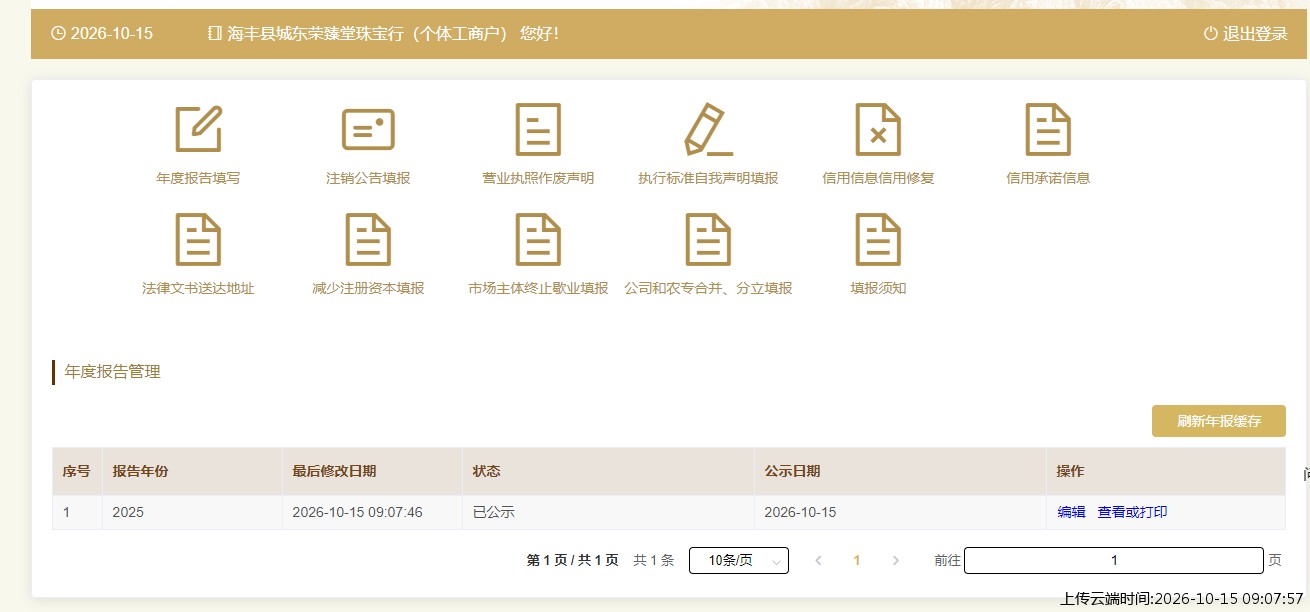Click the 共 1 条 total count text

(x=654, y=561)
